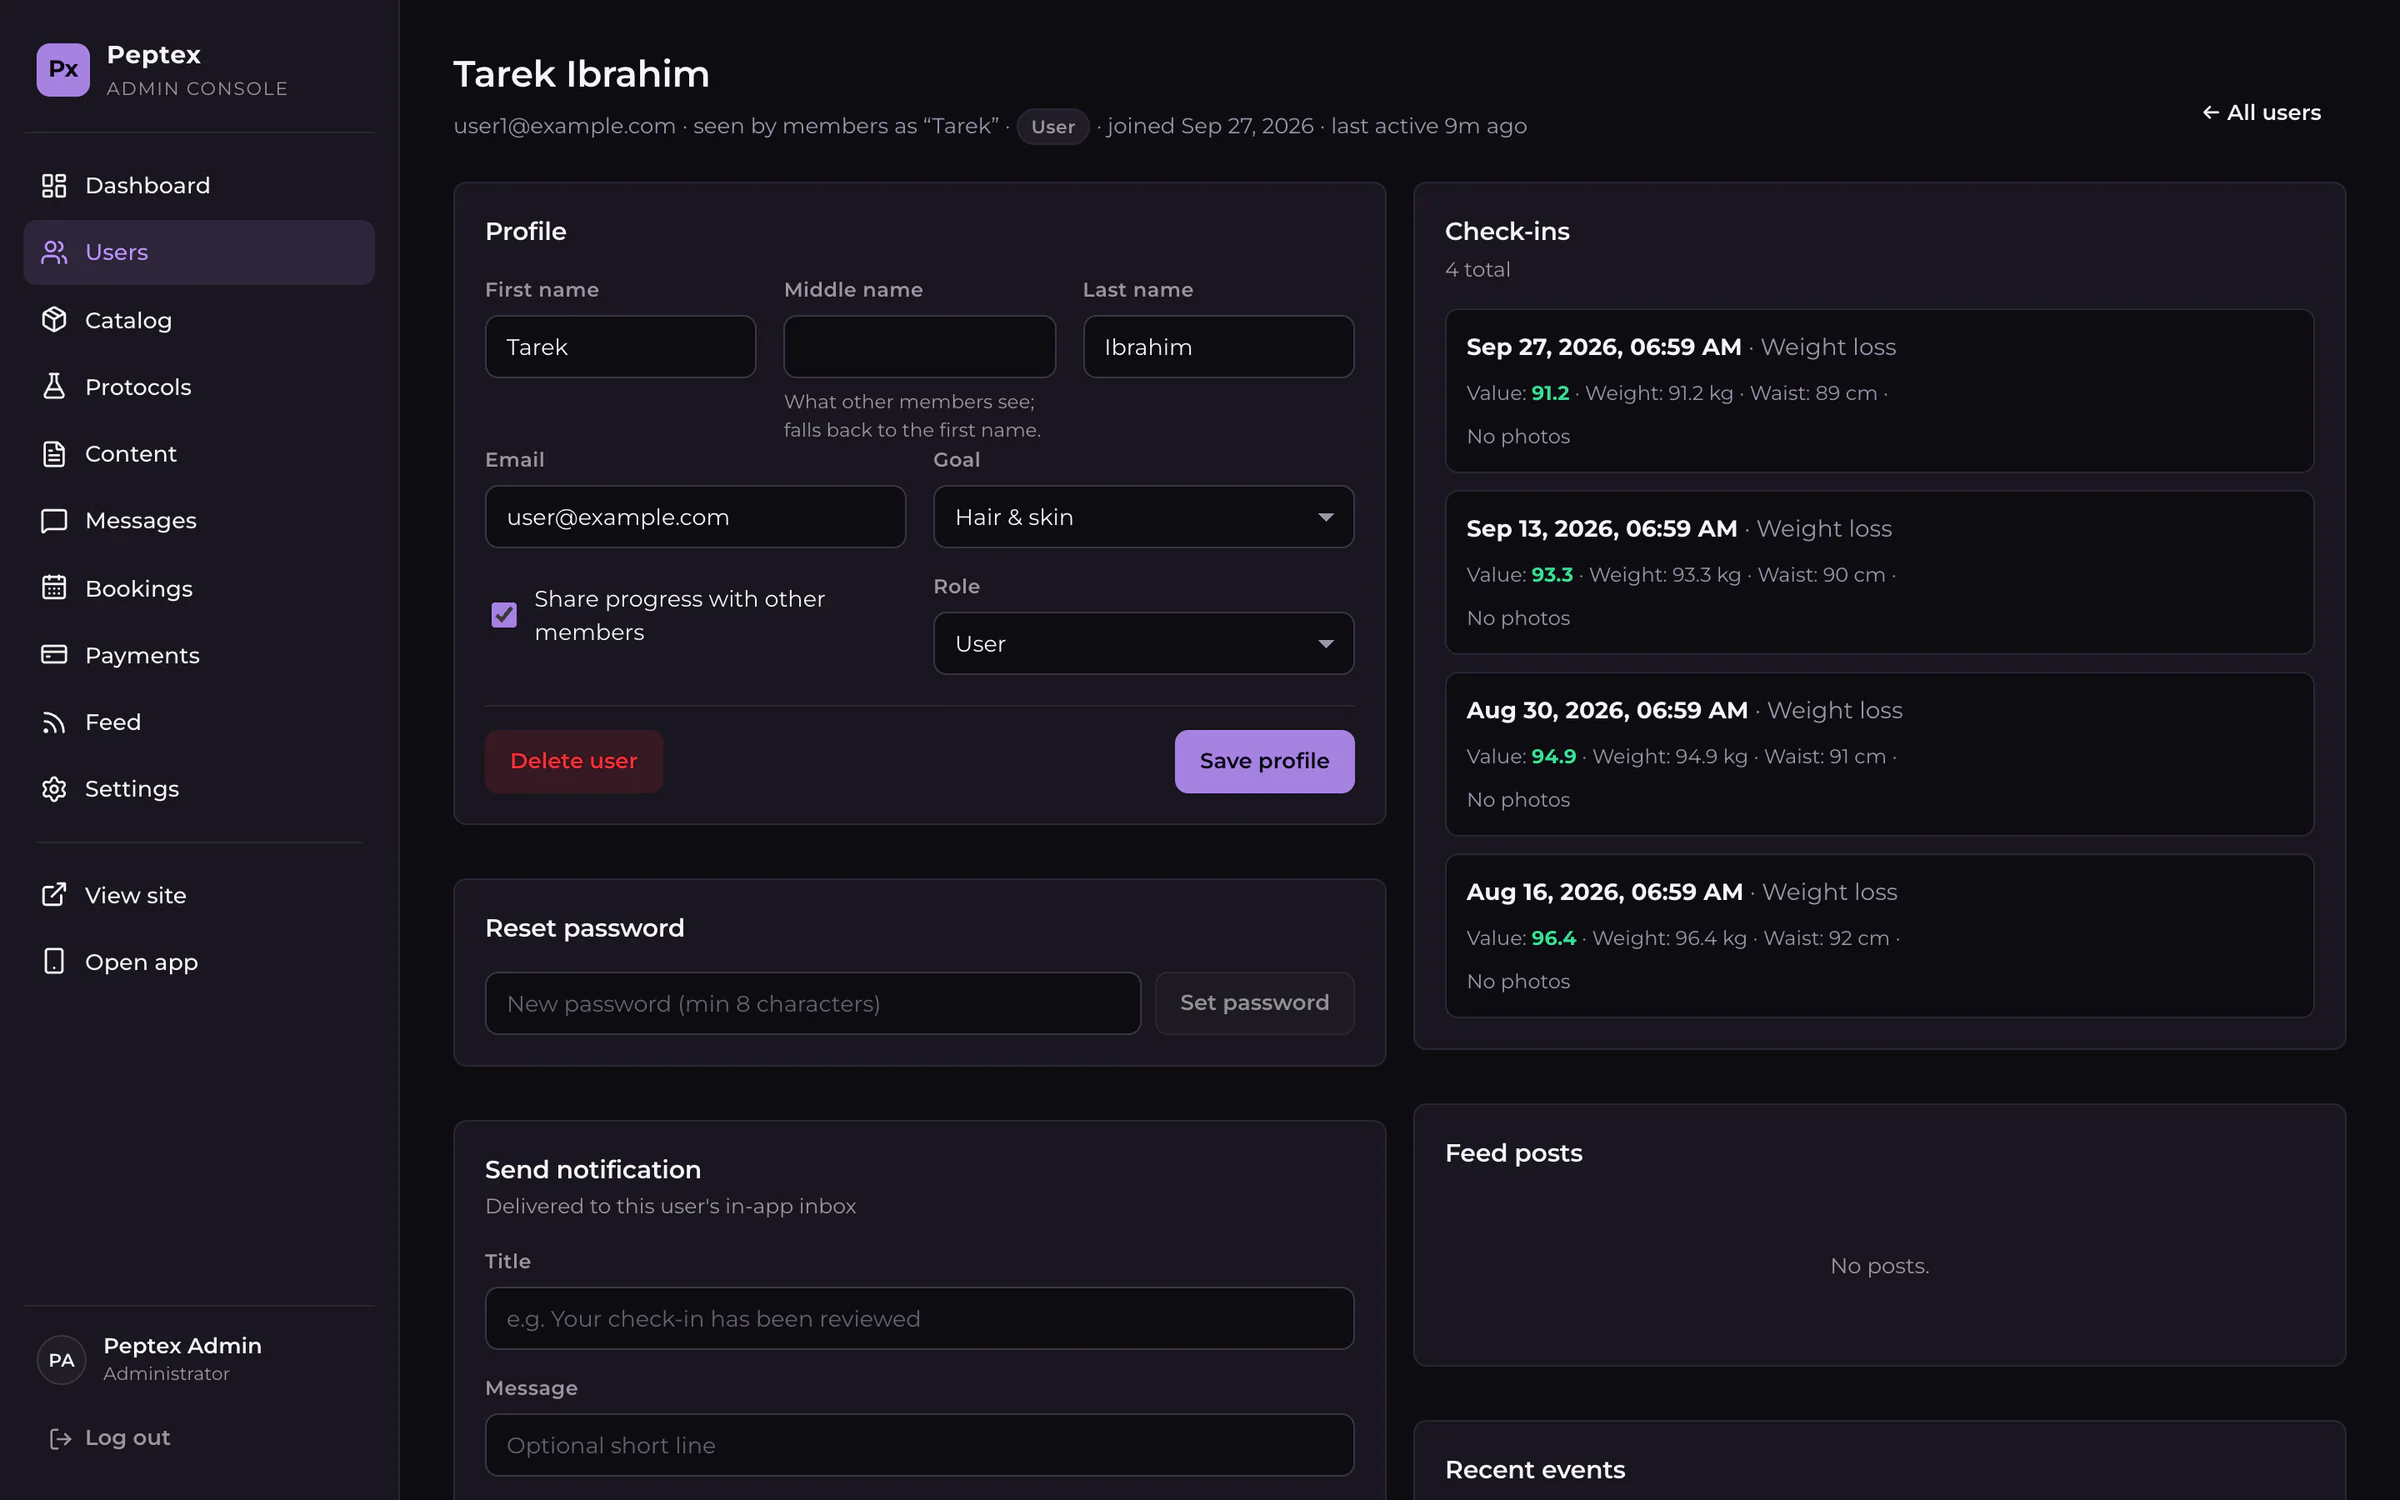Open the Role dropdown showing User
Screen dimensions: 2400x1500
pos(1143,643)
